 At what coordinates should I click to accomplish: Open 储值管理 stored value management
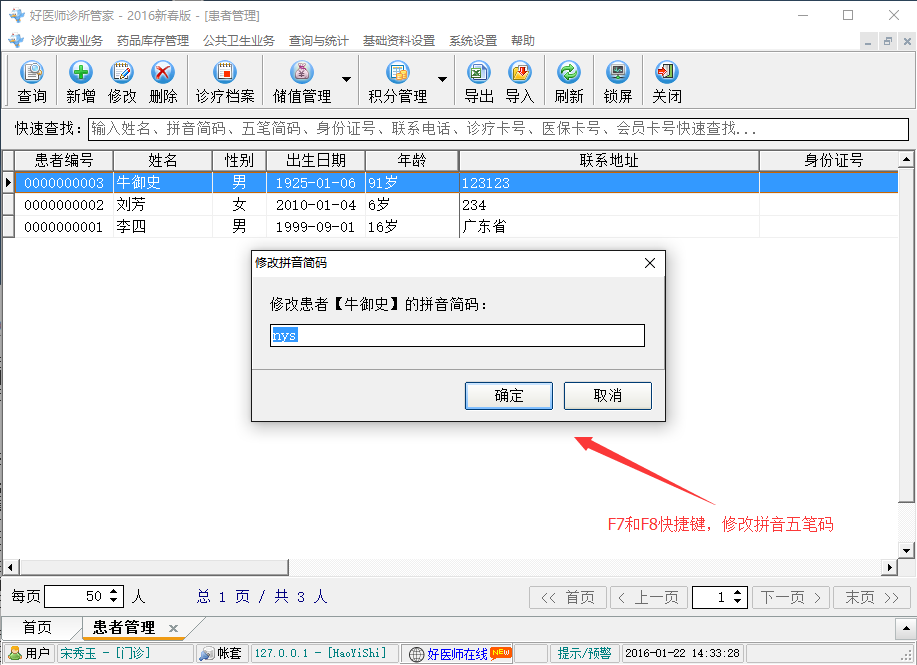(302, 81)
